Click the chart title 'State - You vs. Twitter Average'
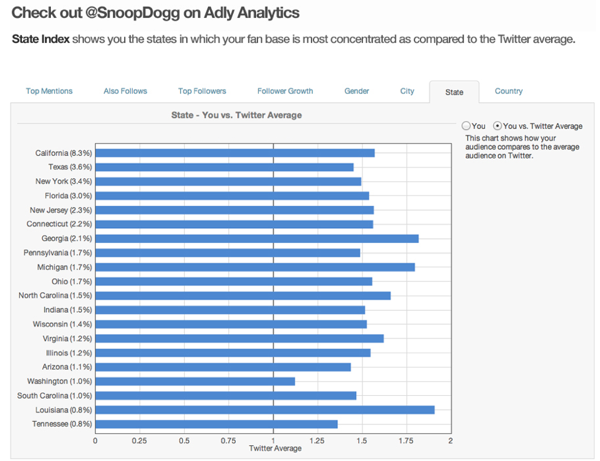 click(237, 115)
